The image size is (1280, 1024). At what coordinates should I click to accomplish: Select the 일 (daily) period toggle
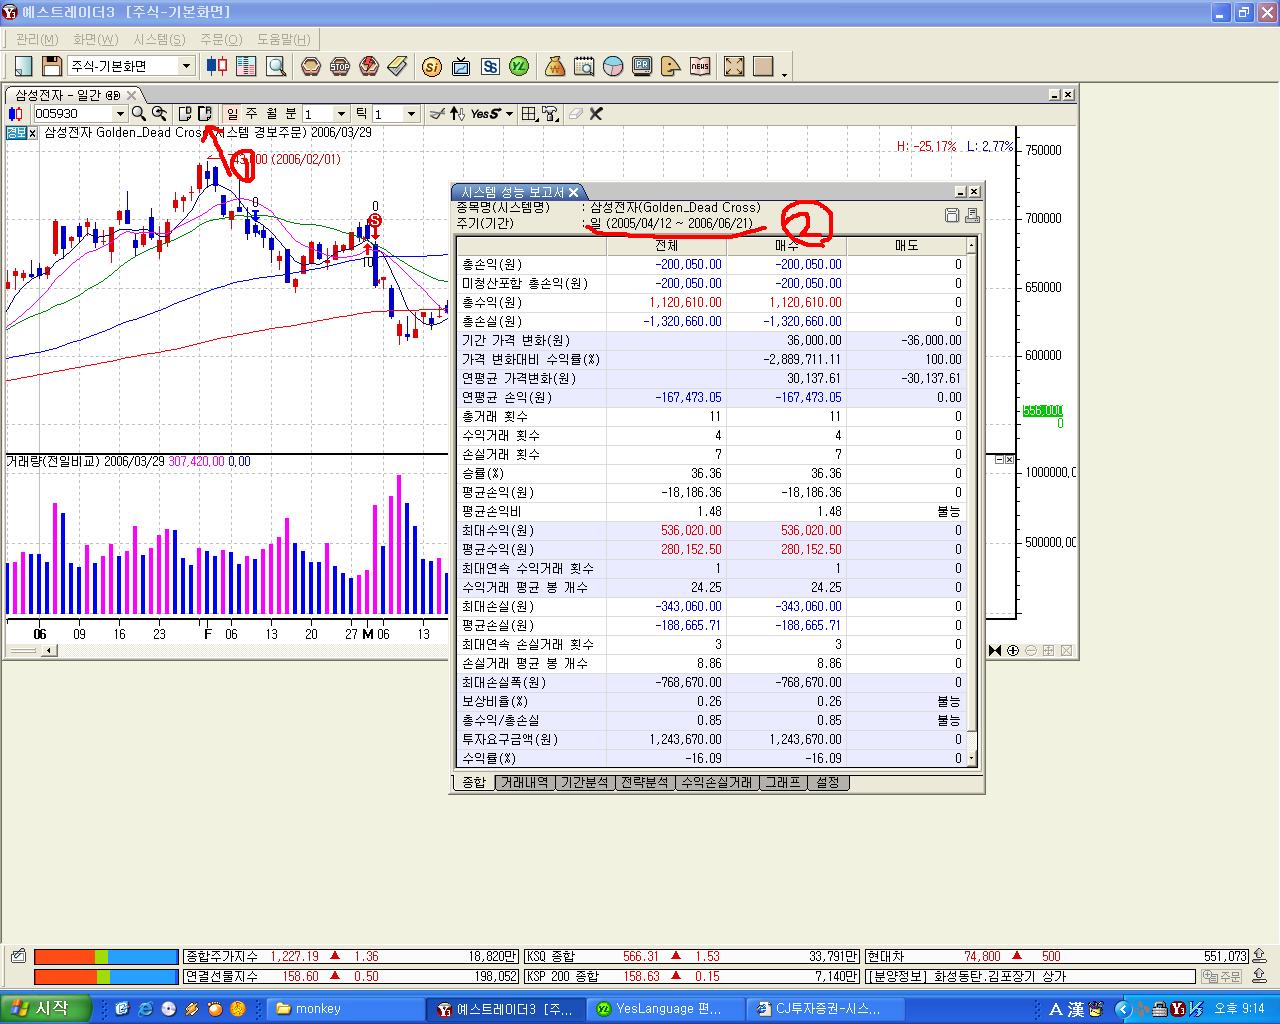pos(233,114)
